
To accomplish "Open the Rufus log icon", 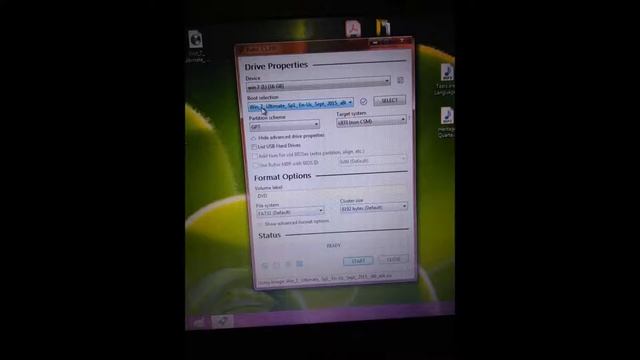I will 300,264.
